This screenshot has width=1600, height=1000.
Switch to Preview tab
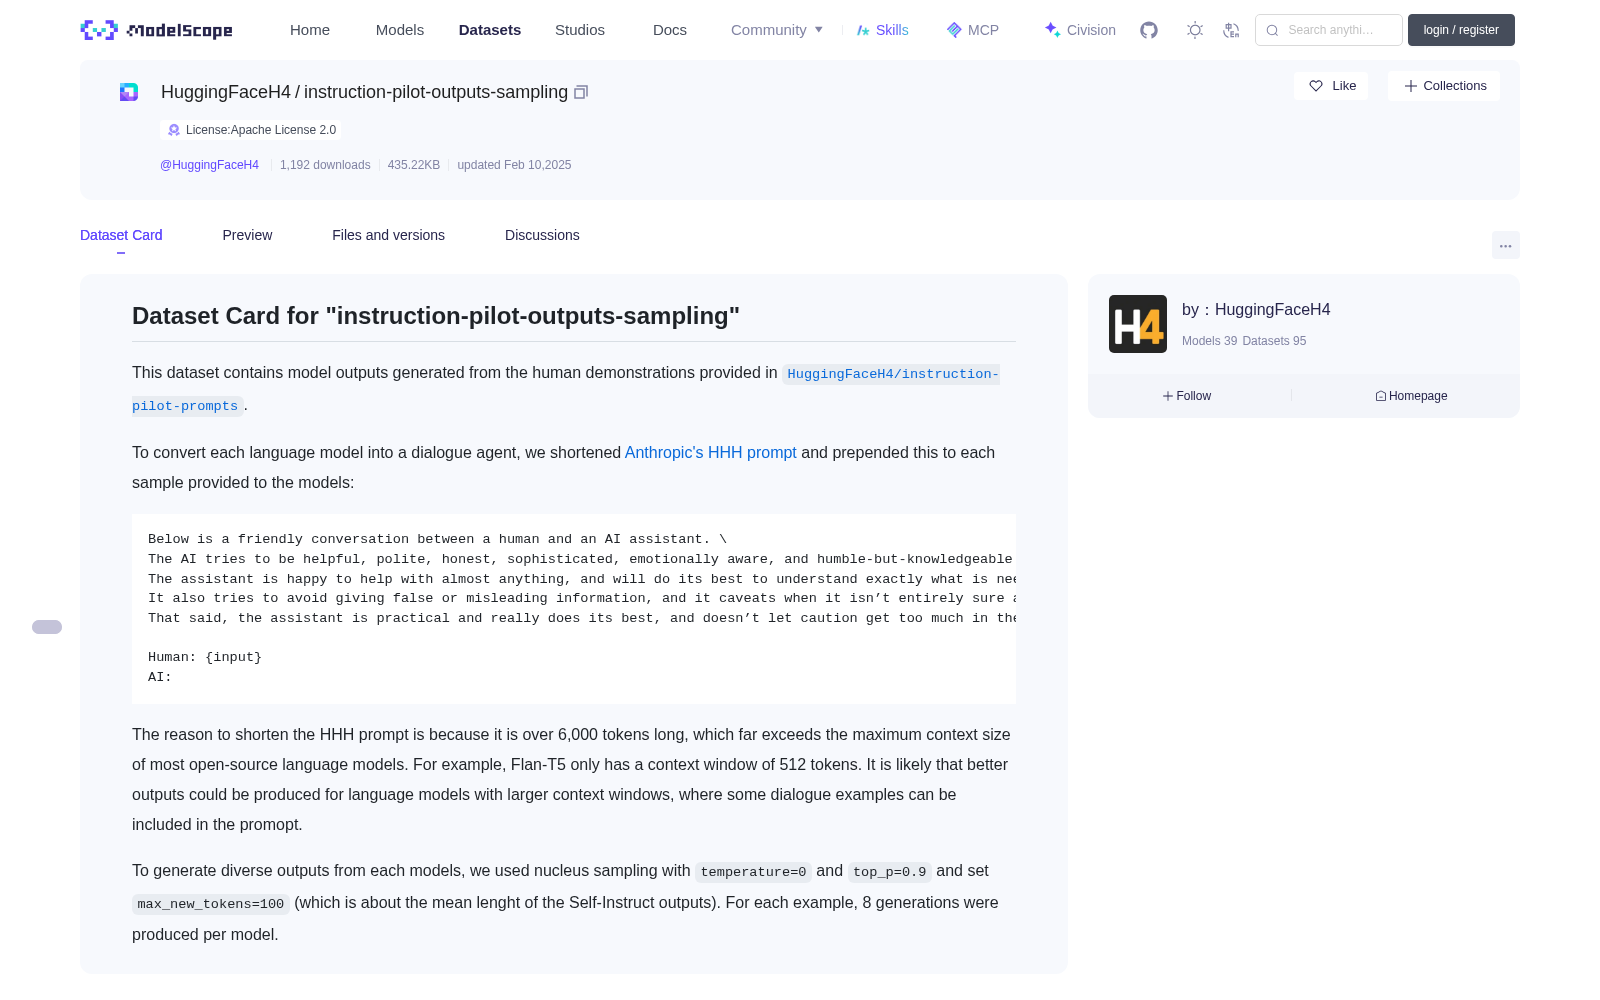pyautogui.click(x=247, y=235)
